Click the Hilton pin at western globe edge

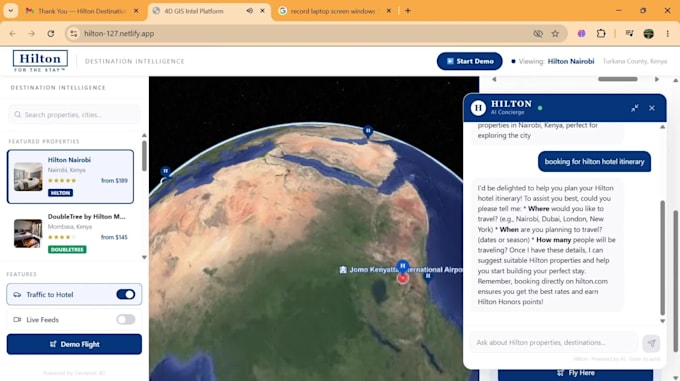165,172
